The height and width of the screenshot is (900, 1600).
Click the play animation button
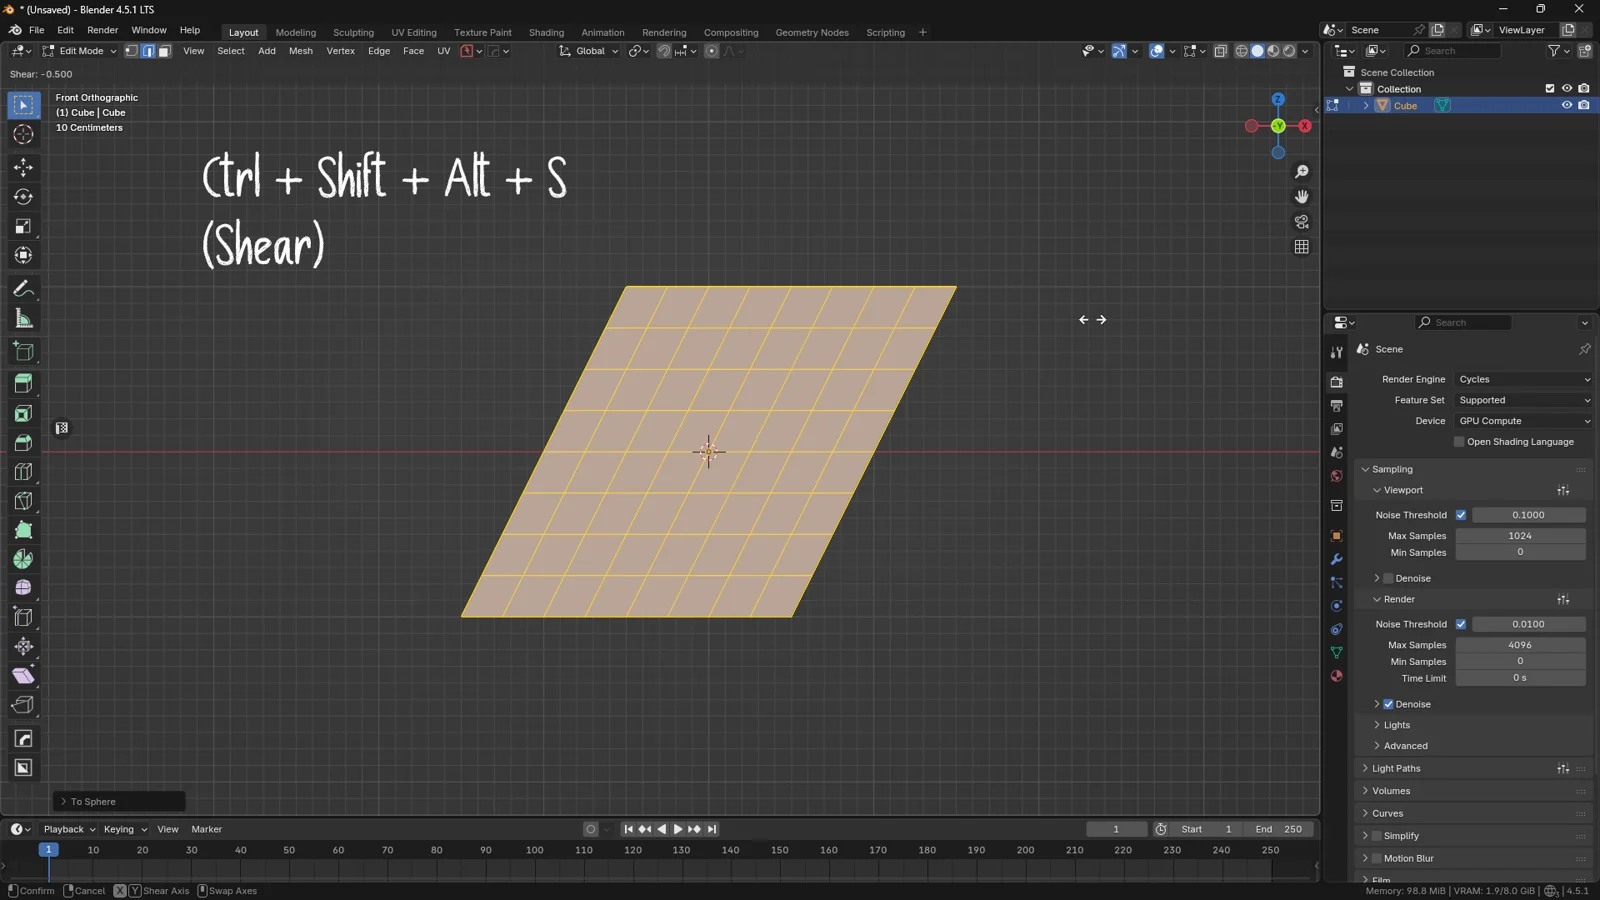678,829
